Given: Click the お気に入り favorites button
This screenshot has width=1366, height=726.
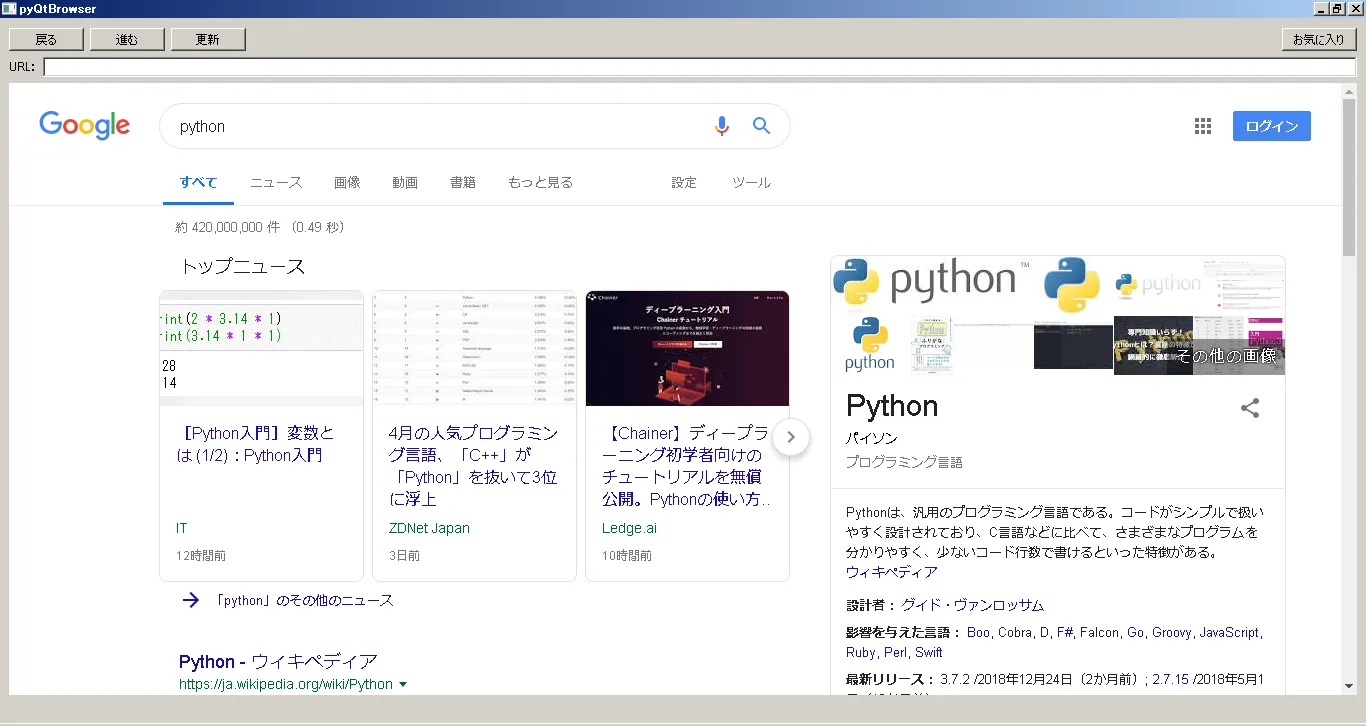Looking at the screenshot, I should tap(1318, 40).
